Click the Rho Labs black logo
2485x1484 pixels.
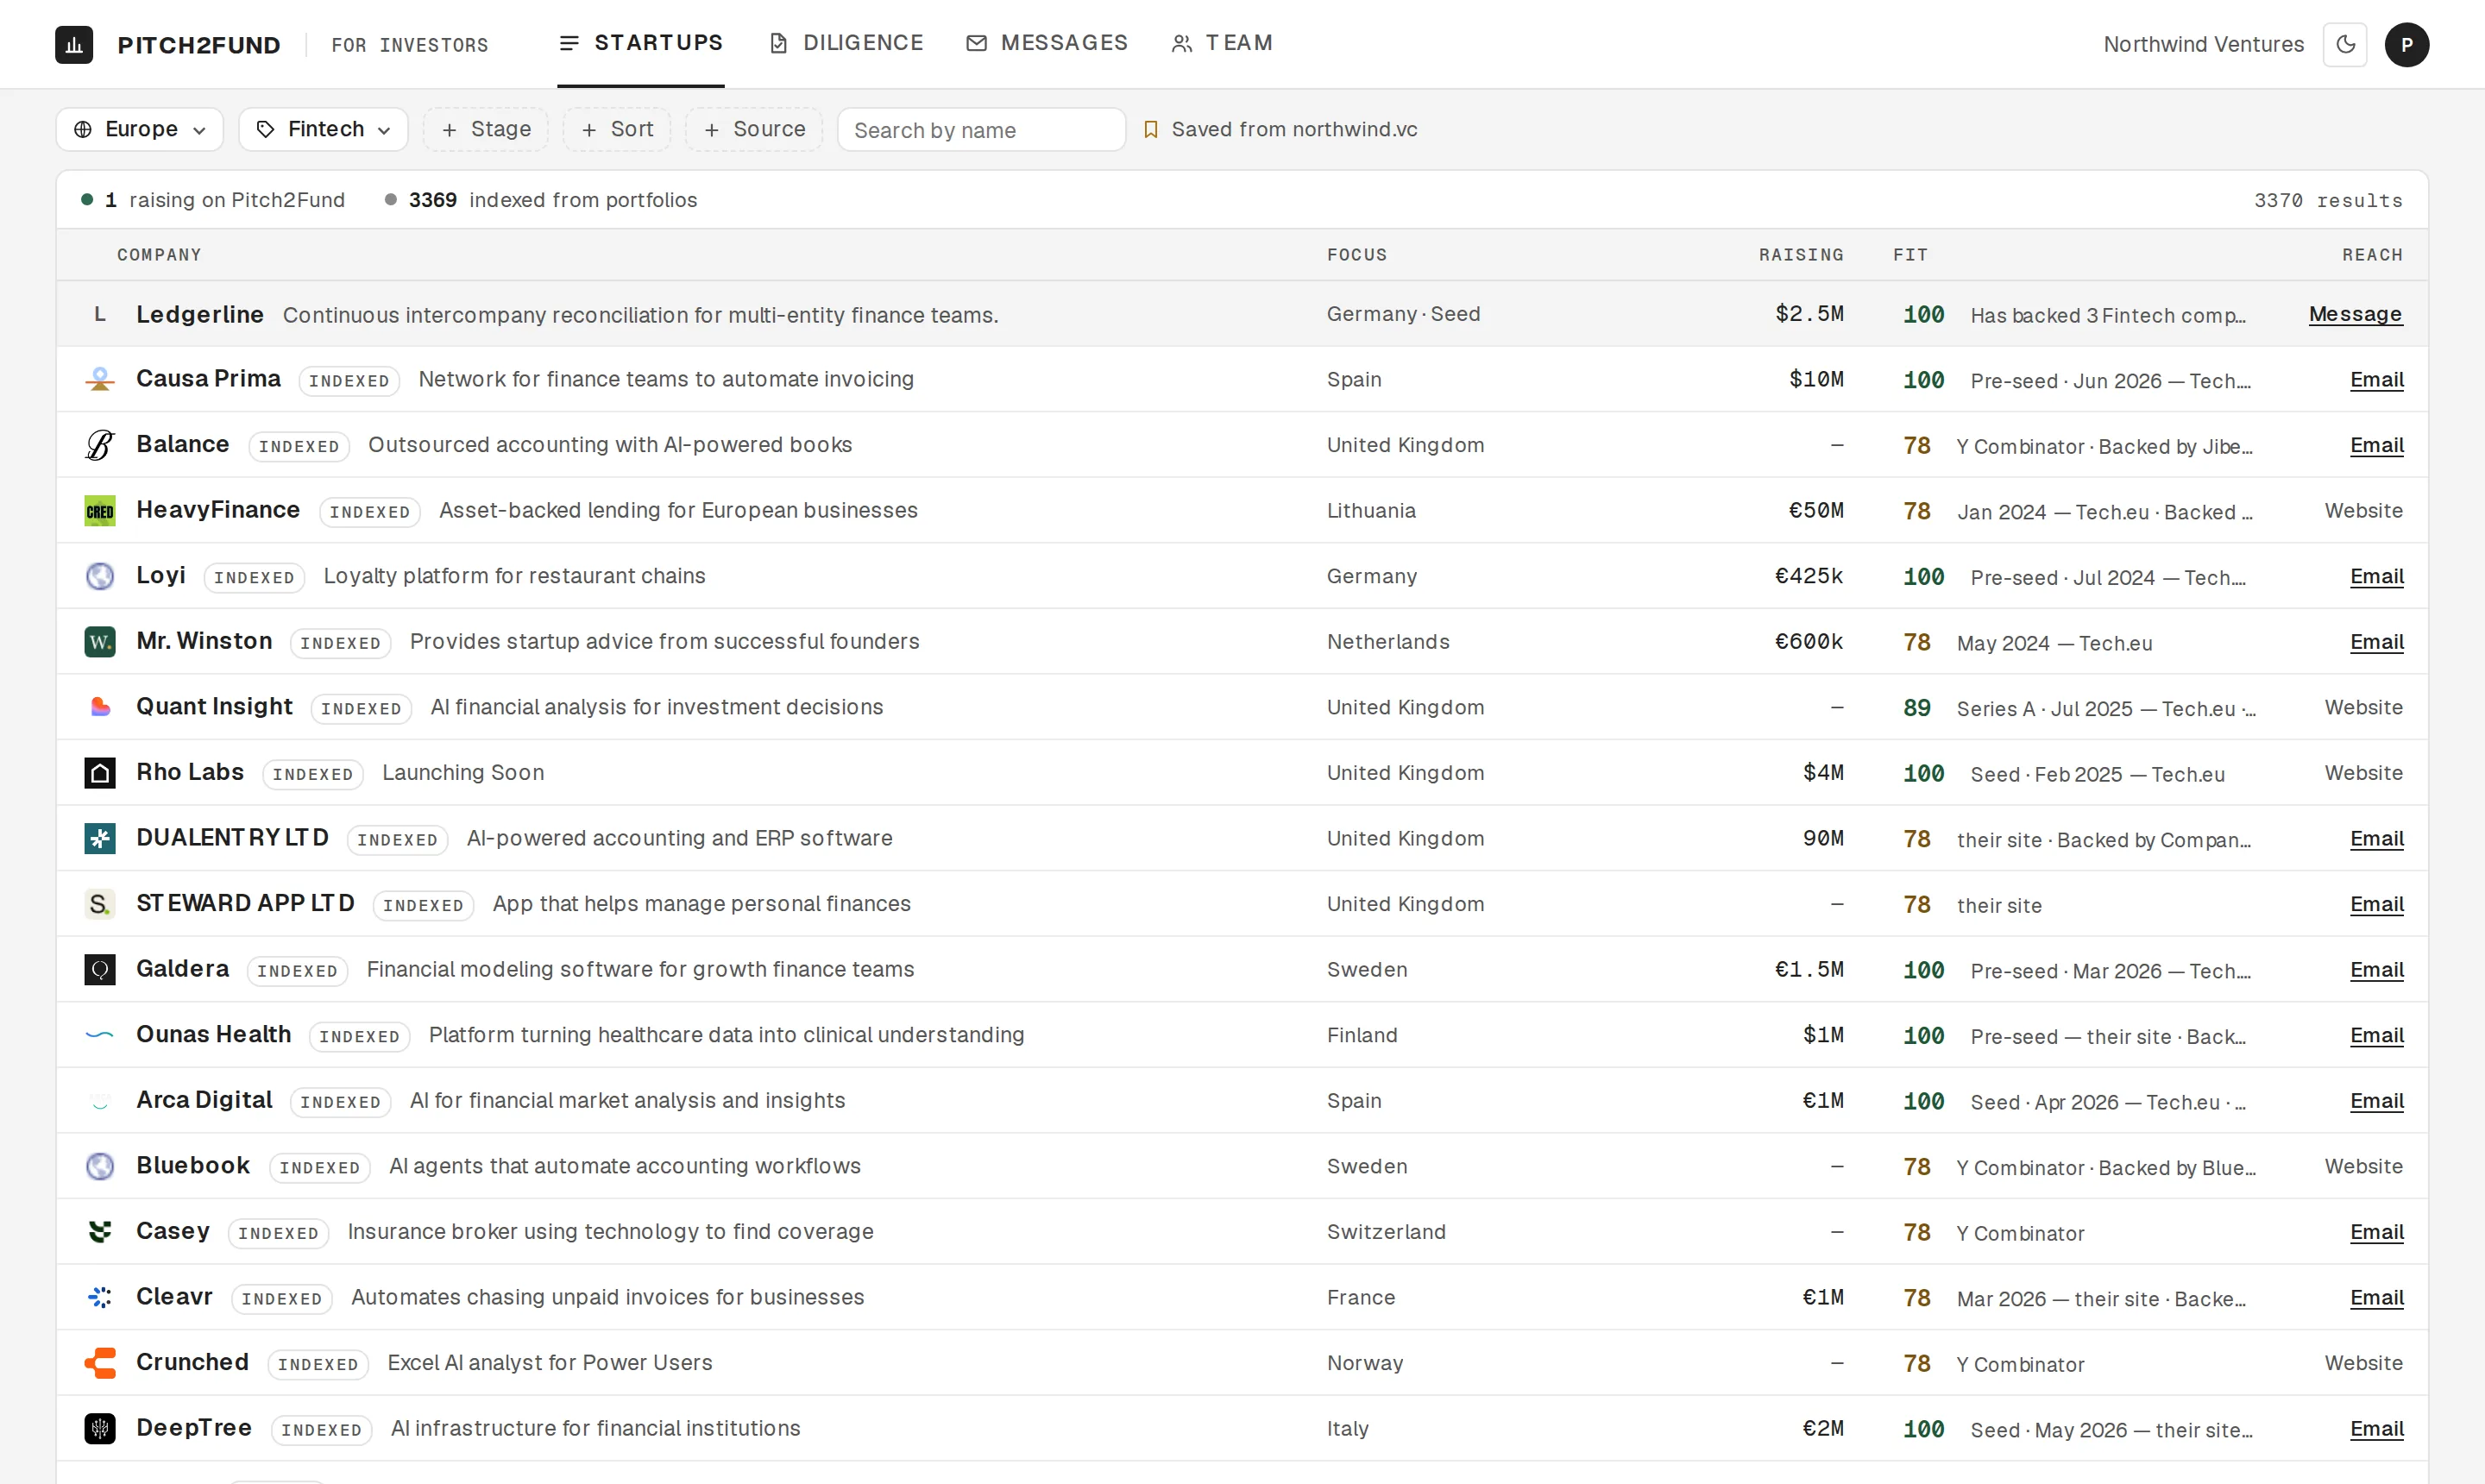[x=100, y=773]
